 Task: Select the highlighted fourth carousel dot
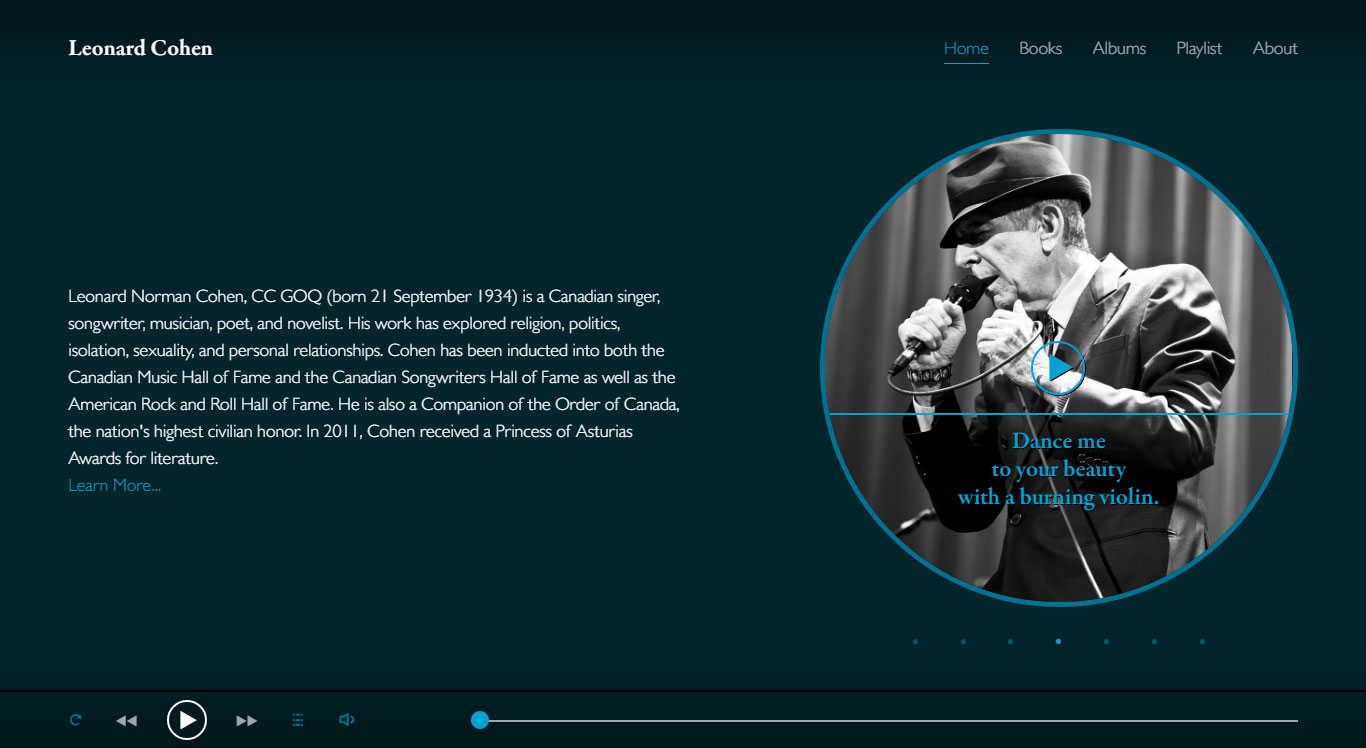coord(1058,642)
